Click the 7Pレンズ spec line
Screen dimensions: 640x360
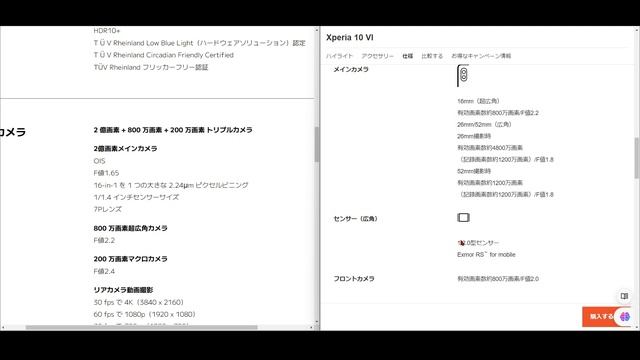pyautogui.click(x=107, y=209)
